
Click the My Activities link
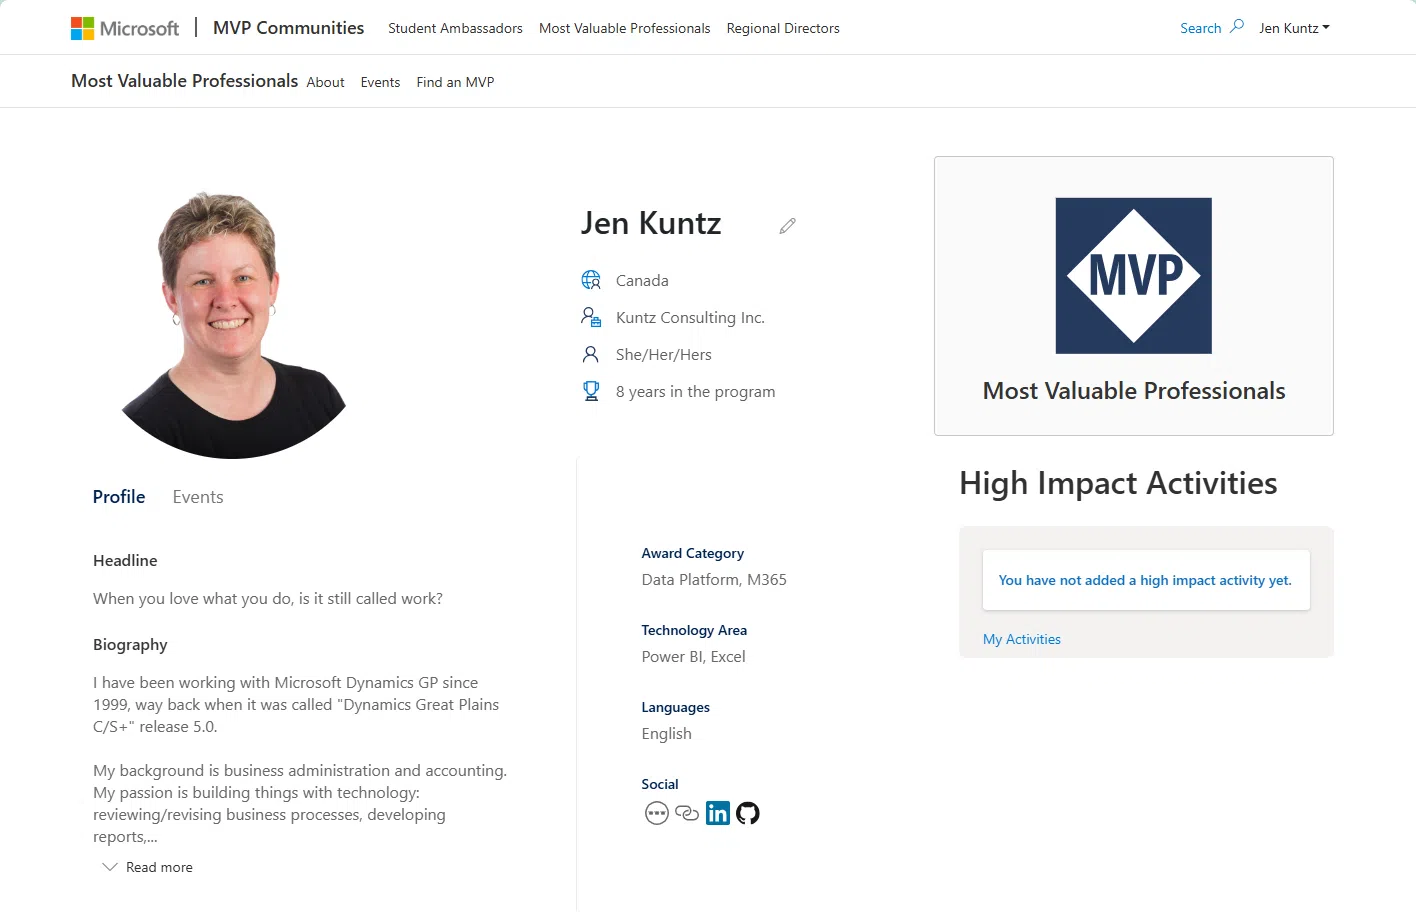click(x=1022, y=639)
